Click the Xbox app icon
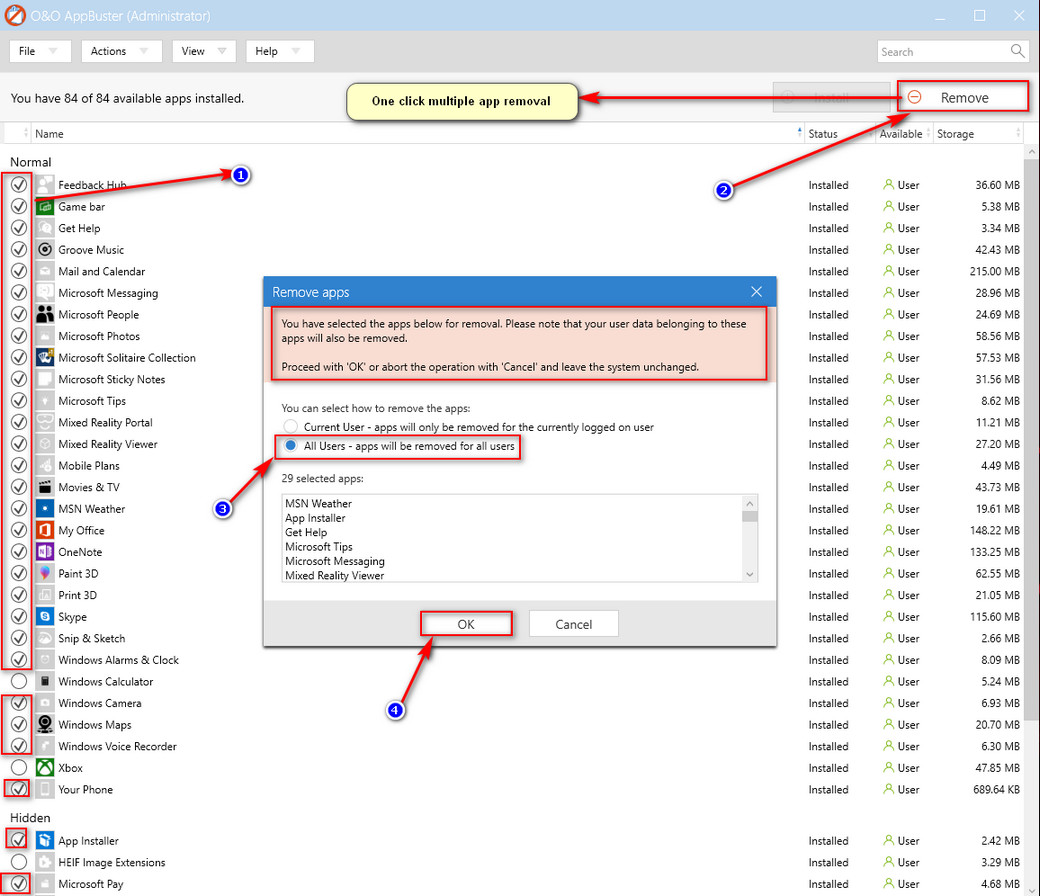Screen dimensions: 1040x896 [44, 767]
